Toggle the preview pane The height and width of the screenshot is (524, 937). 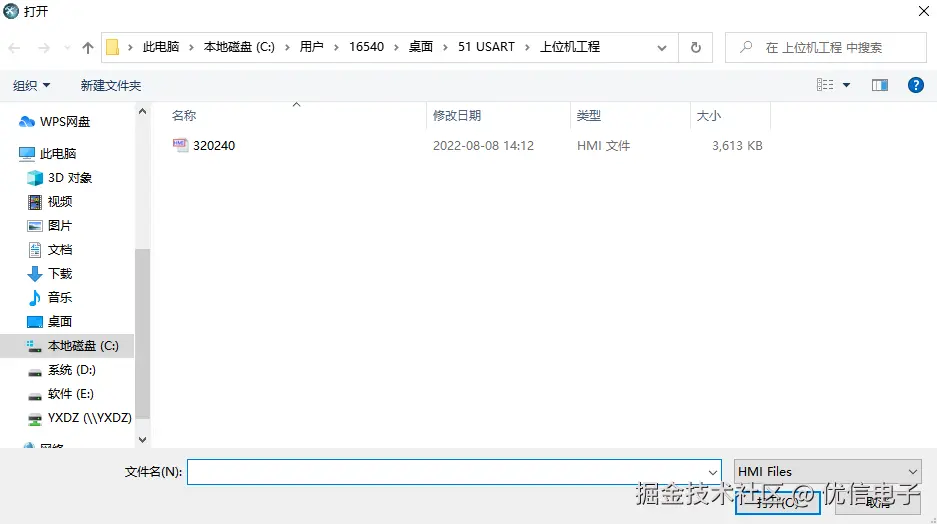[x=880, y=85]
